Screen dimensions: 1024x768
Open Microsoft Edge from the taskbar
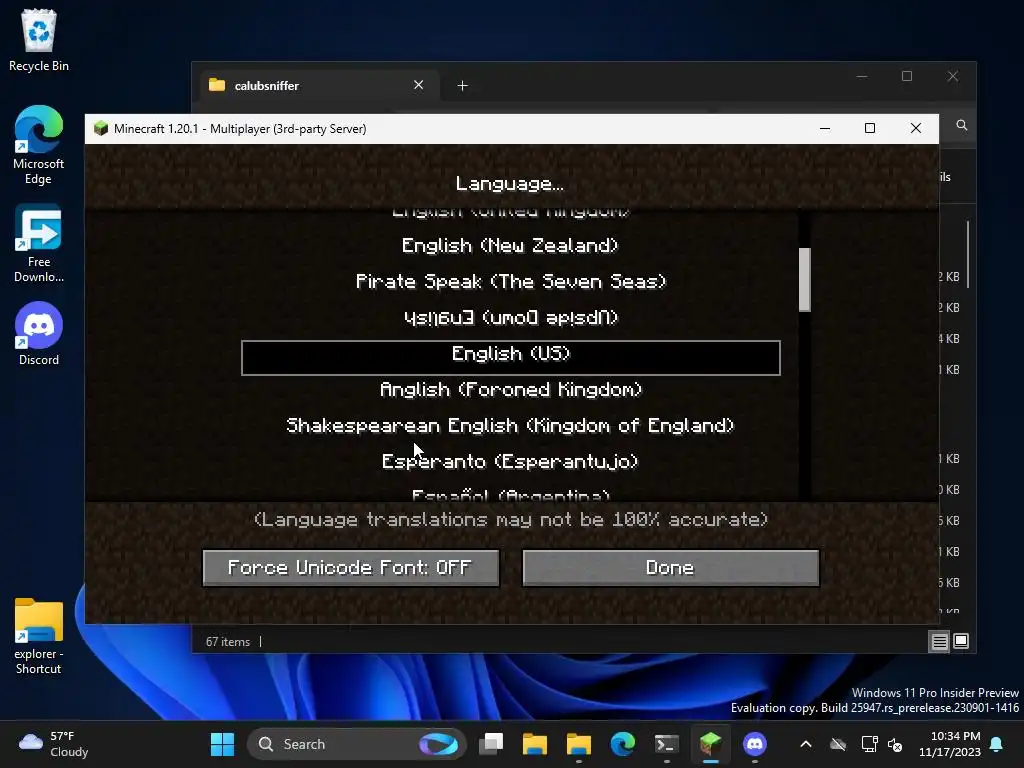[622, 744]
